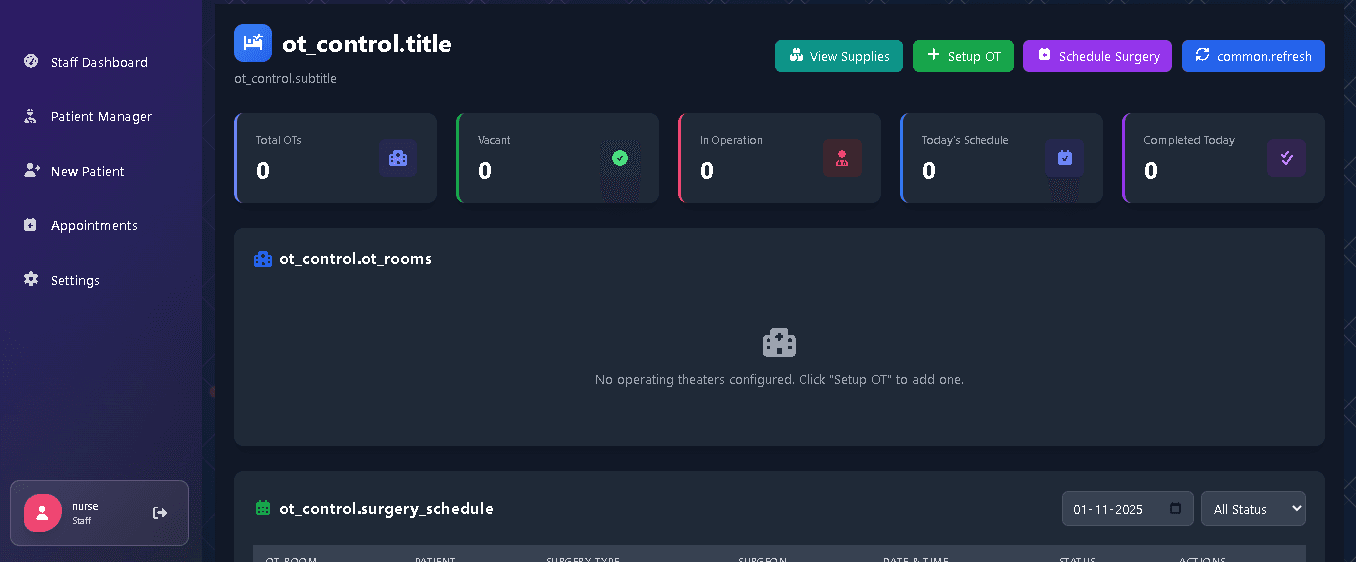The height and width of the screenshot is (562, 1356).
Task: Click the Total OTs hospital icon
Action: [398, 158]
